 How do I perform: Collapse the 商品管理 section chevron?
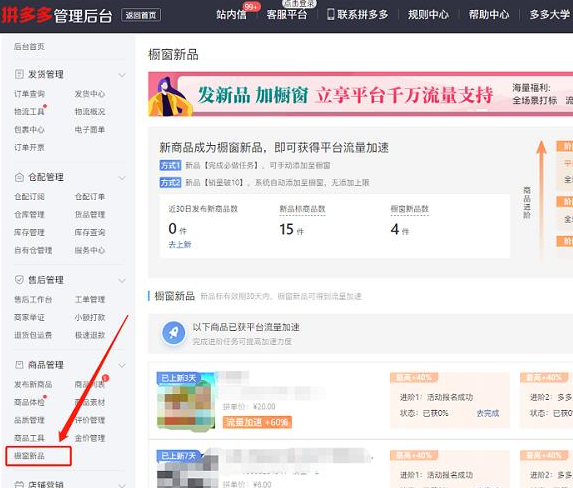point(122,365)
